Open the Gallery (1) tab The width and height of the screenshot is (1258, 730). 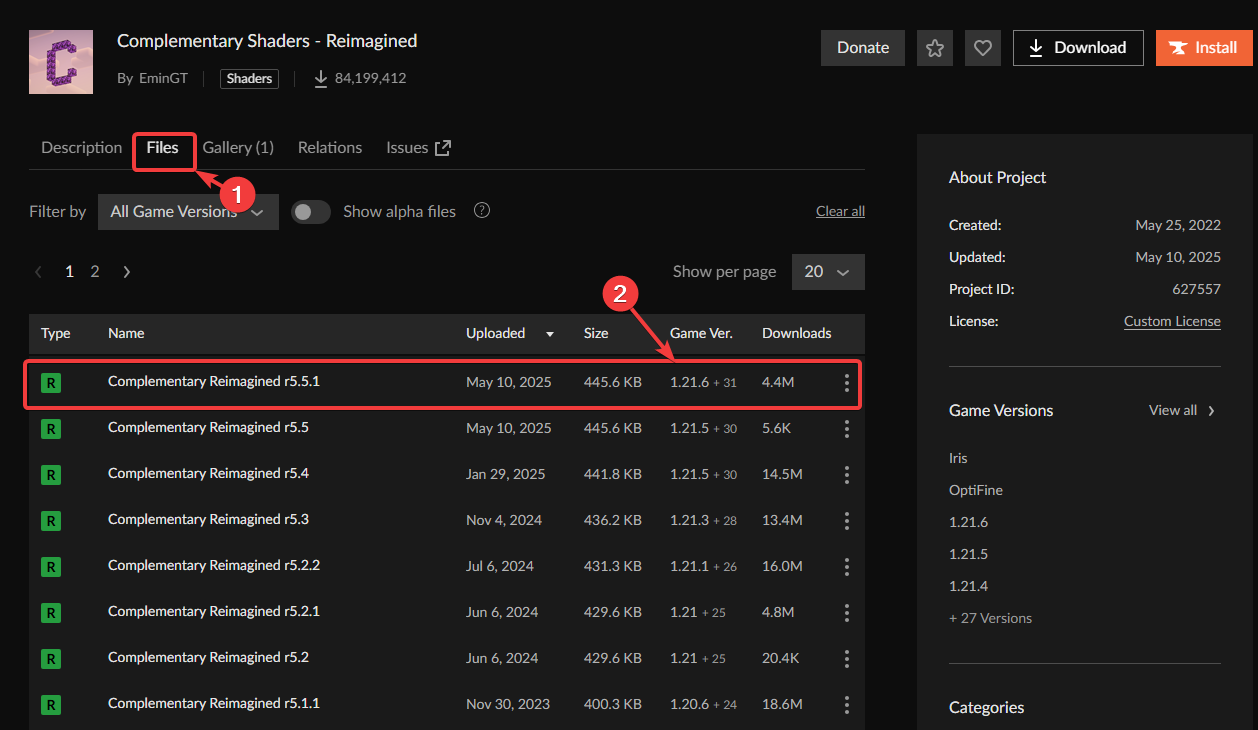click(x=238, y=147)
